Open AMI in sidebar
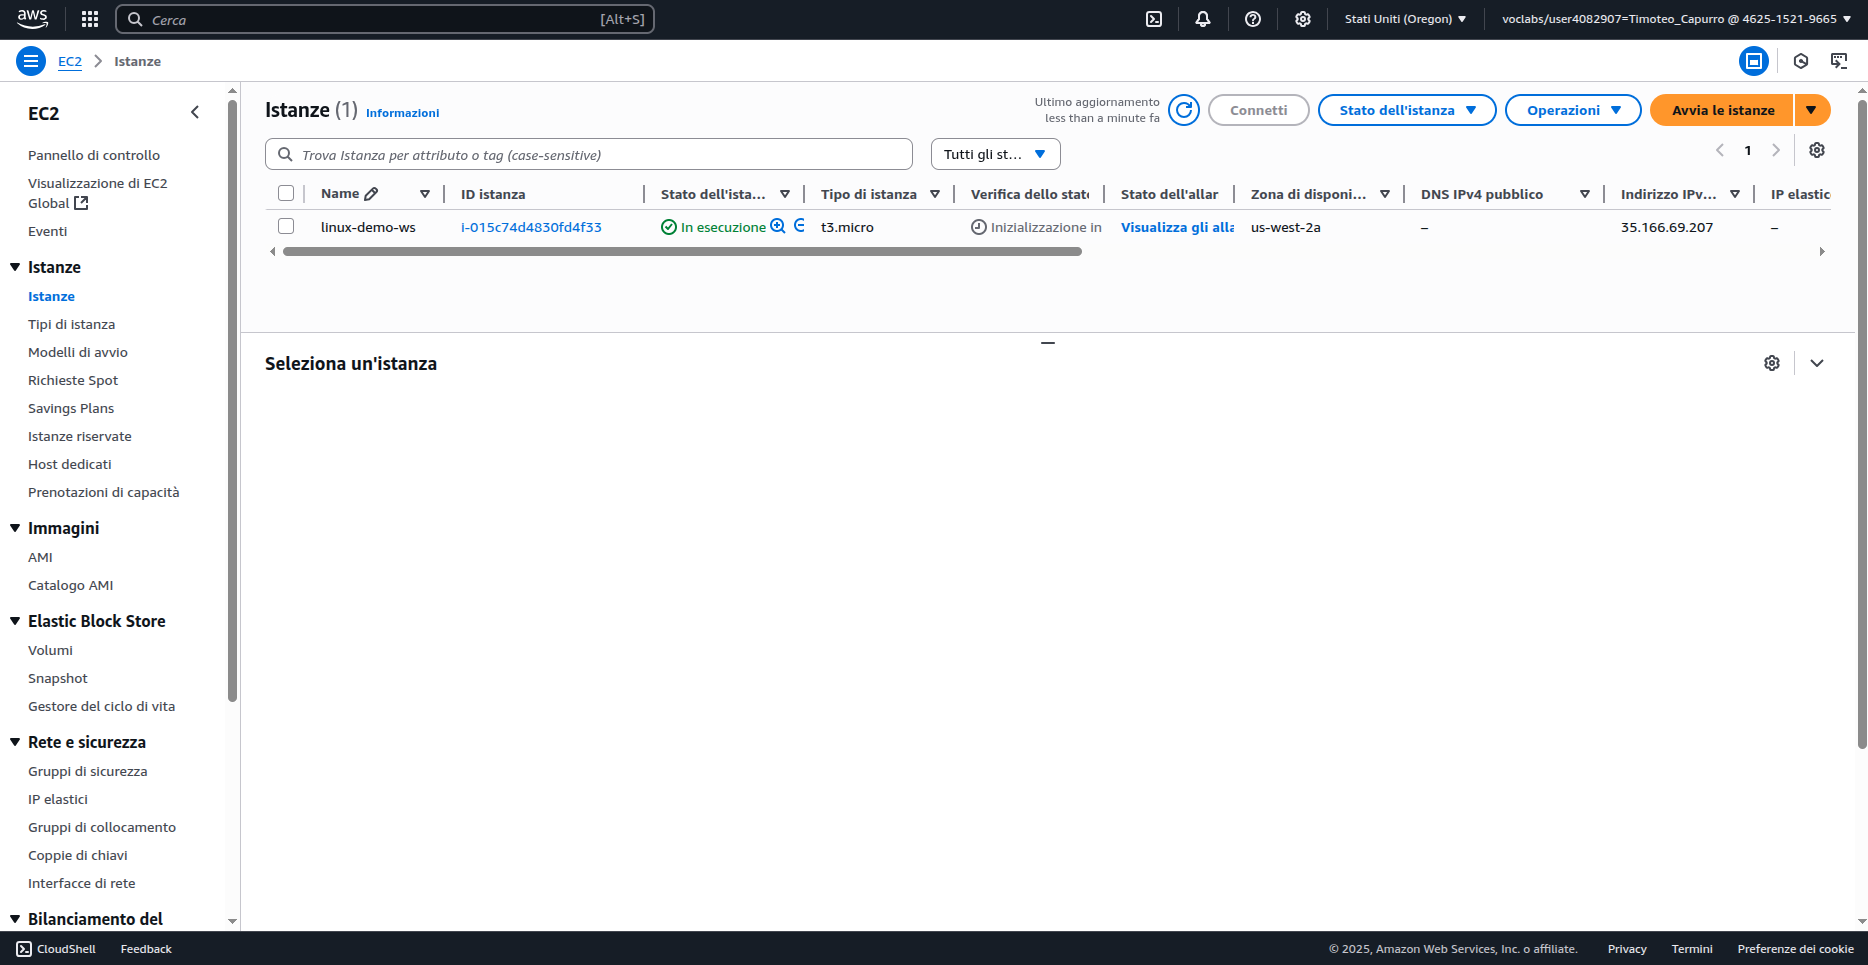 tap(40, 557)
